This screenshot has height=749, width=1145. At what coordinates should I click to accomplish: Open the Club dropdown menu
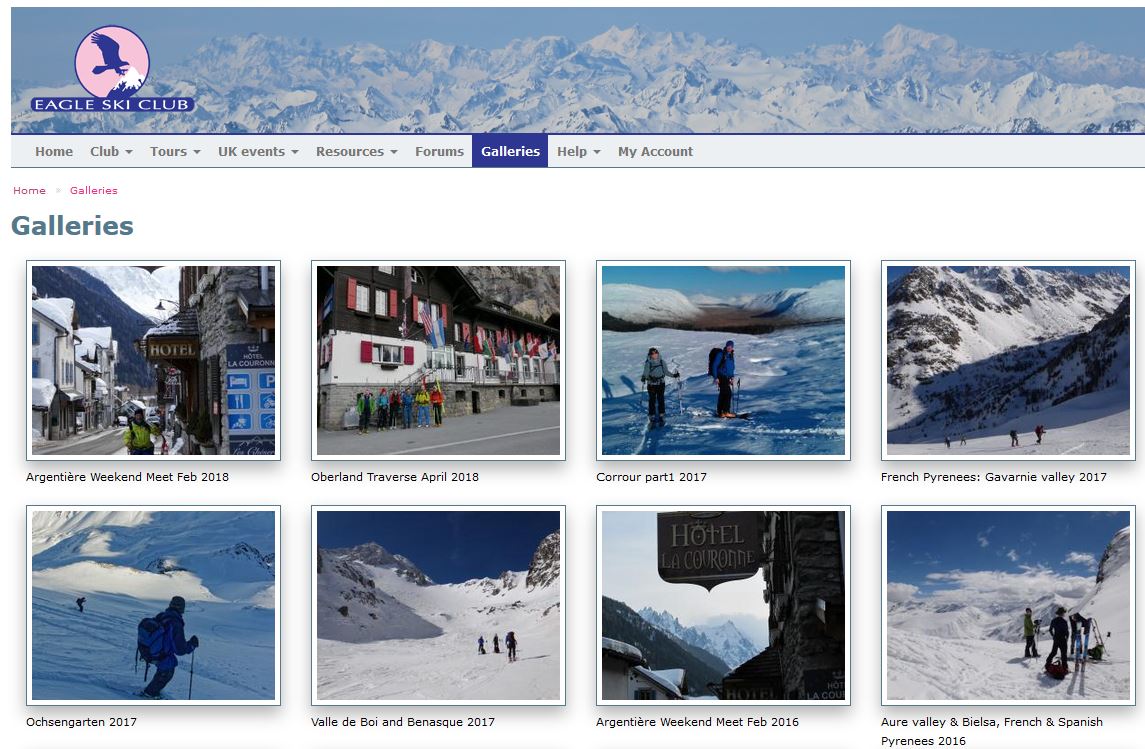click(111, 152)
